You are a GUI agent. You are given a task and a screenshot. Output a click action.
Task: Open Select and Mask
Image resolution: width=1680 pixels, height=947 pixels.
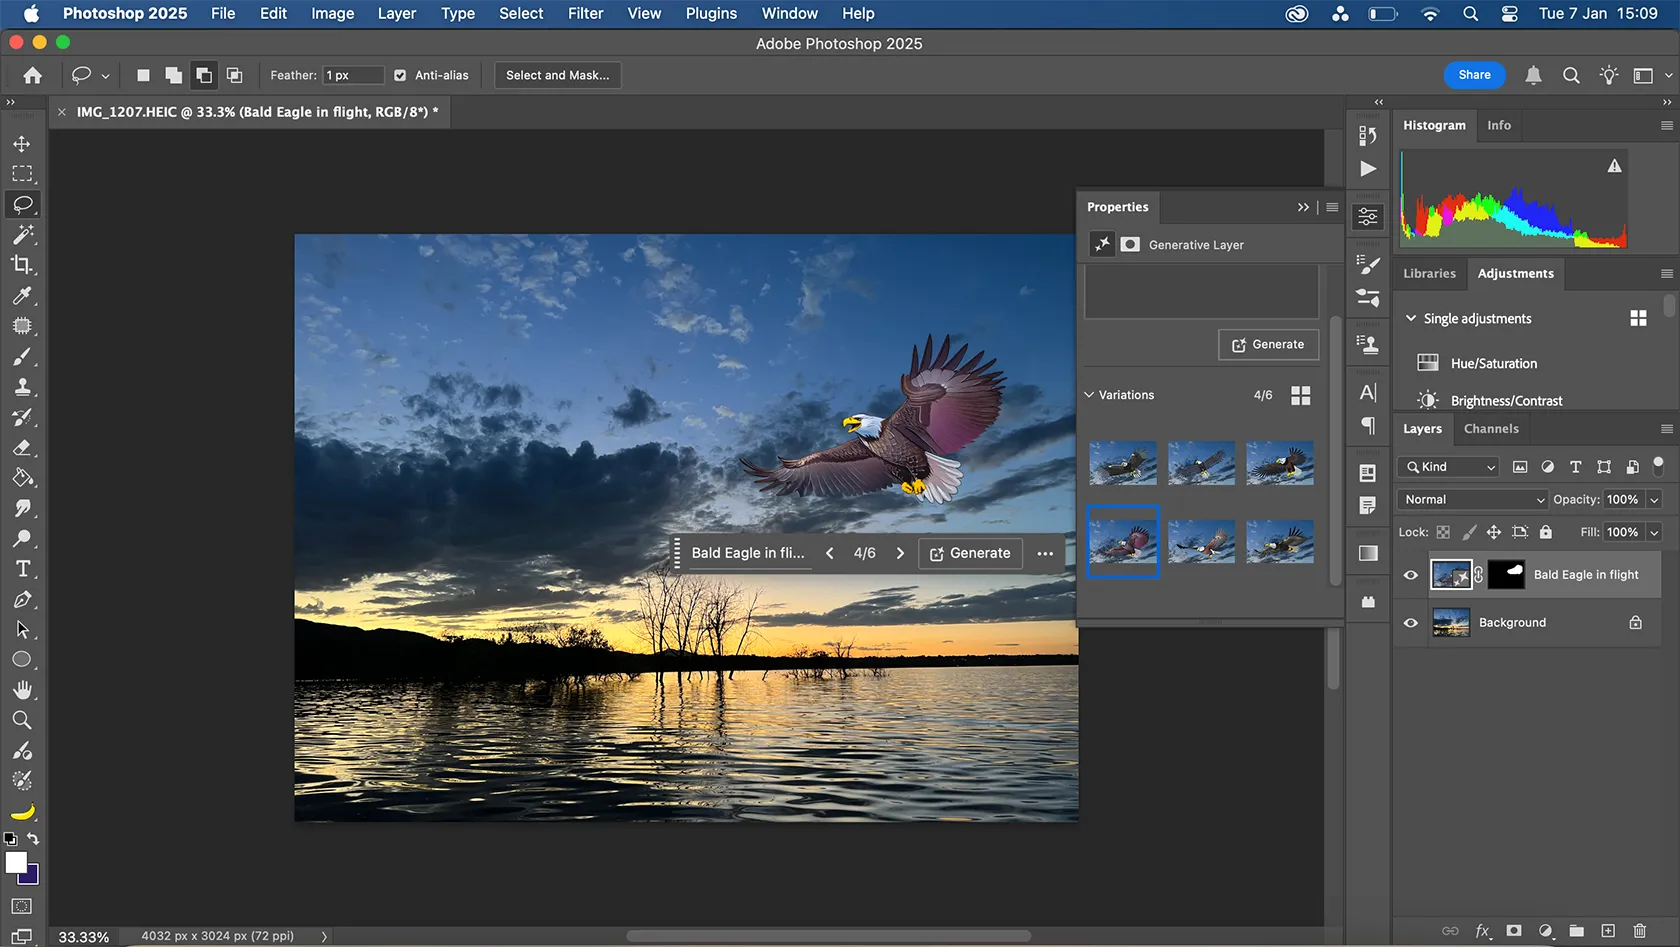557,74
